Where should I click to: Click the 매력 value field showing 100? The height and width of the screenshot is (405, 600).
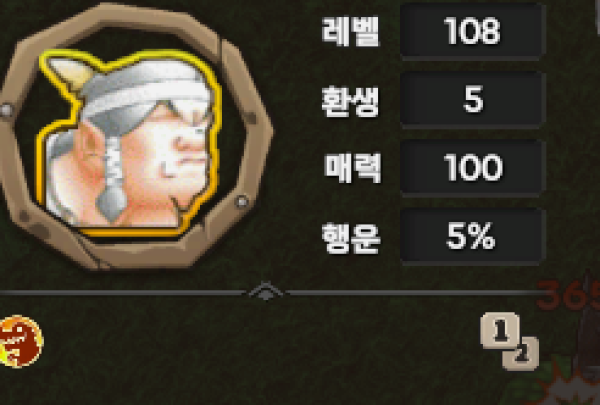(x=472, y=168)
